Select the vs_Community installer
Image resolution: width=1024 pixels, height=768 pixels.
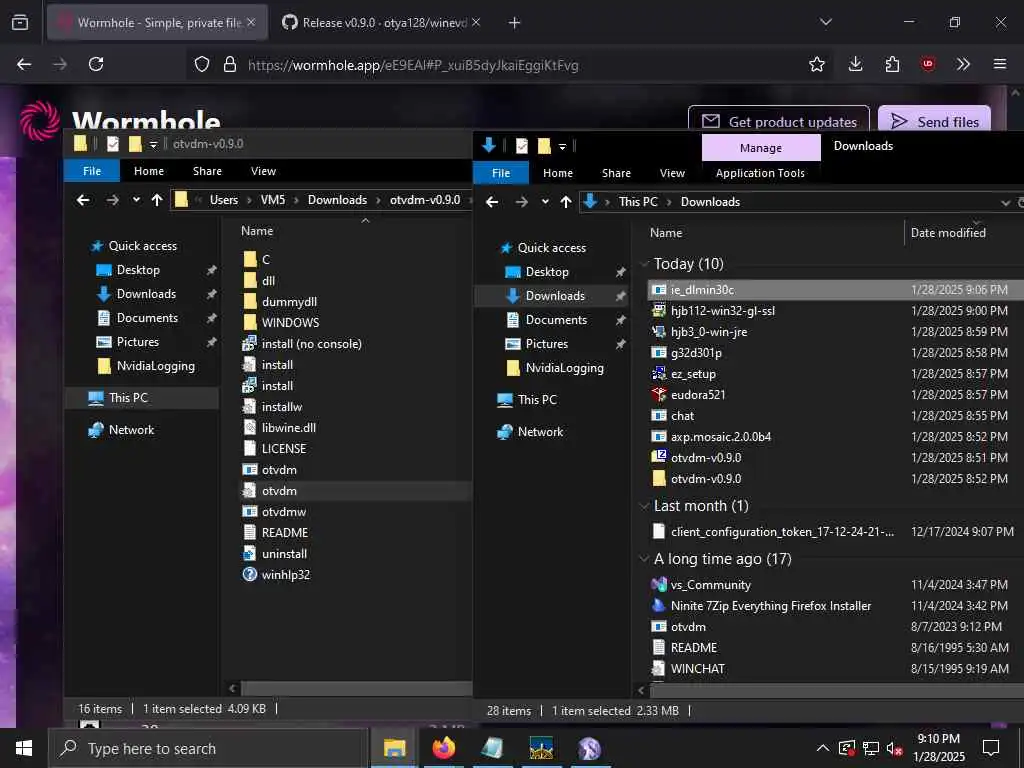pos(710,585)
